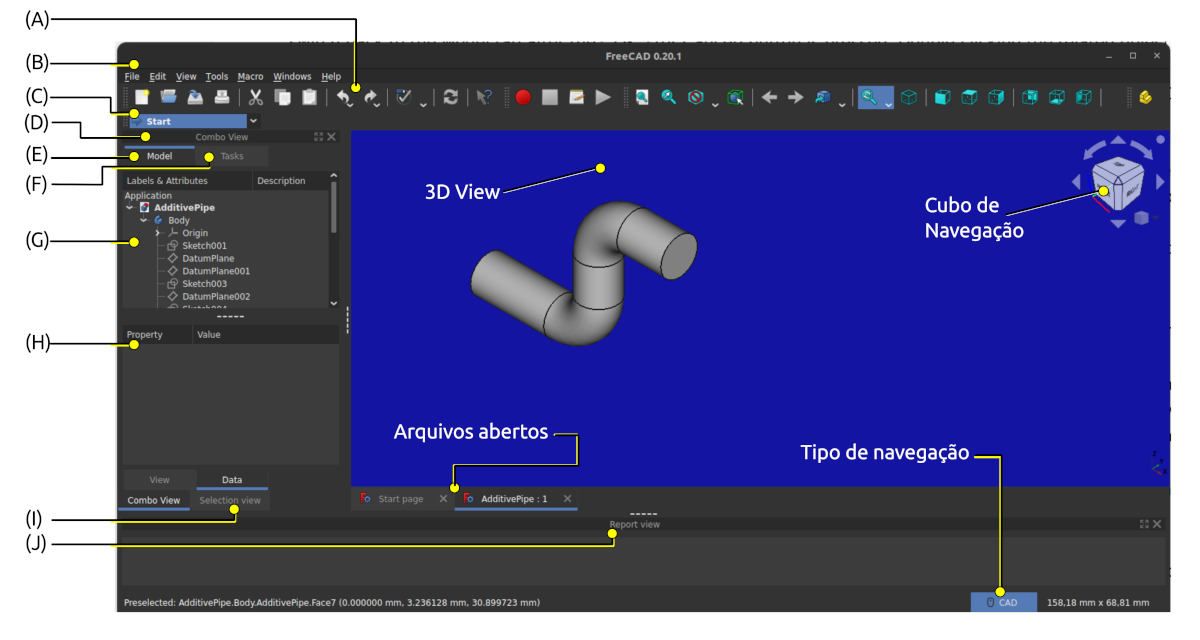1200x640 pixels.
Task: Stop macro recording with the square button
Action: (550, 97)
